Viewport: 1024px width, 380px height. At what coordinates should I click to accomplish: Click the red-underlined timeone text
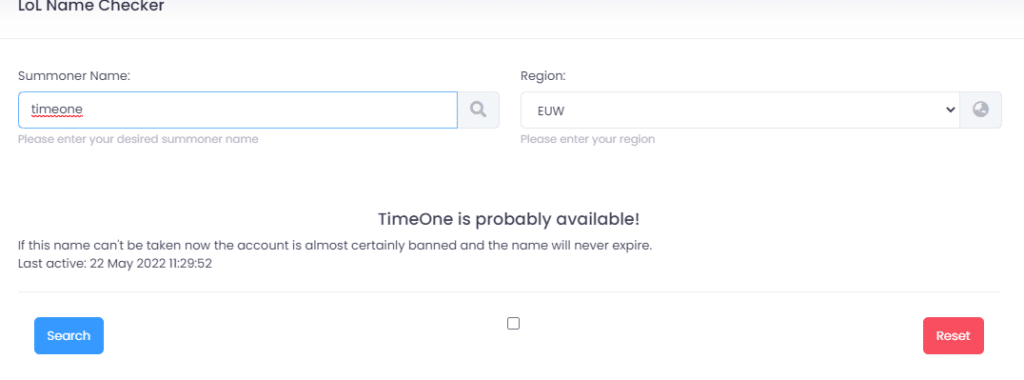(x=56, y=110)
